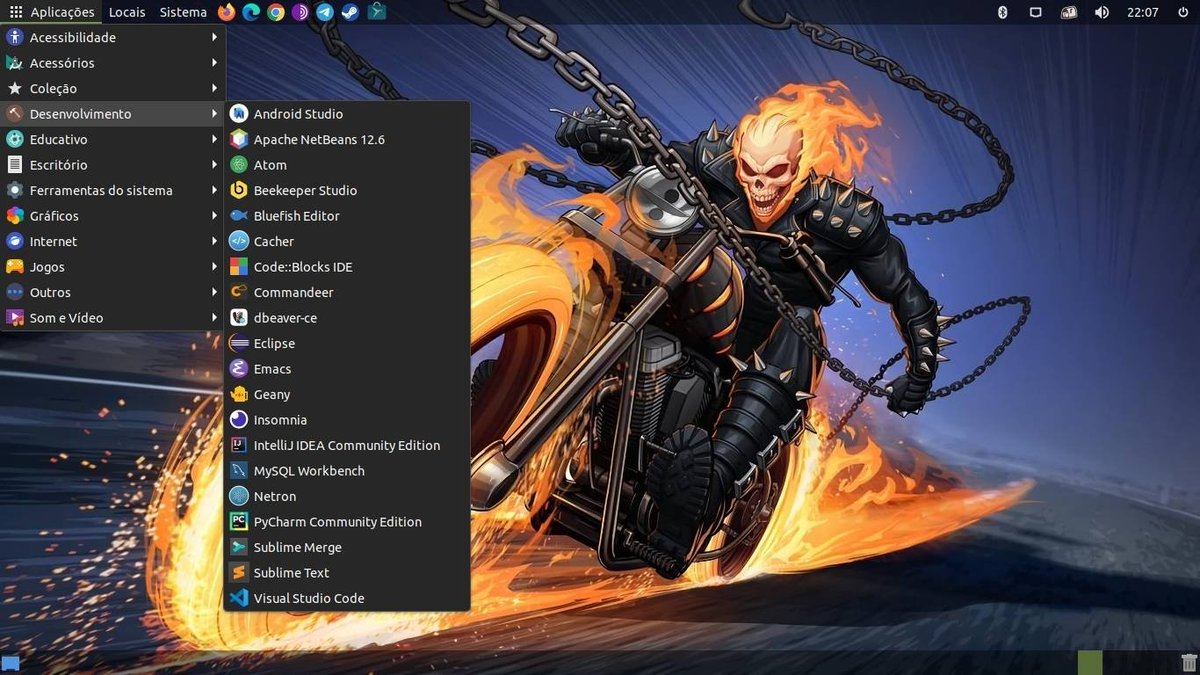
Task: Launch PyCharm Community Edition
Action: (x=346, y=522)
